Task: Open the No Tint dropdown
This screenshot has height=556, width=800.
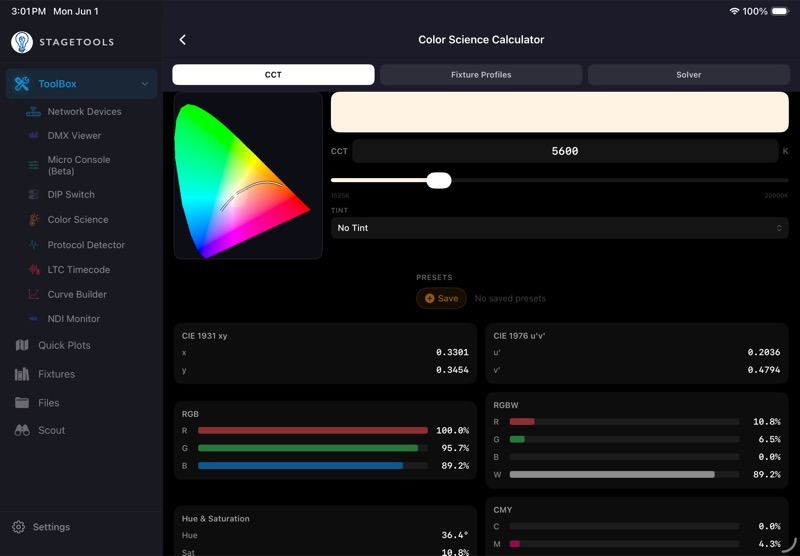Action: 560,228
